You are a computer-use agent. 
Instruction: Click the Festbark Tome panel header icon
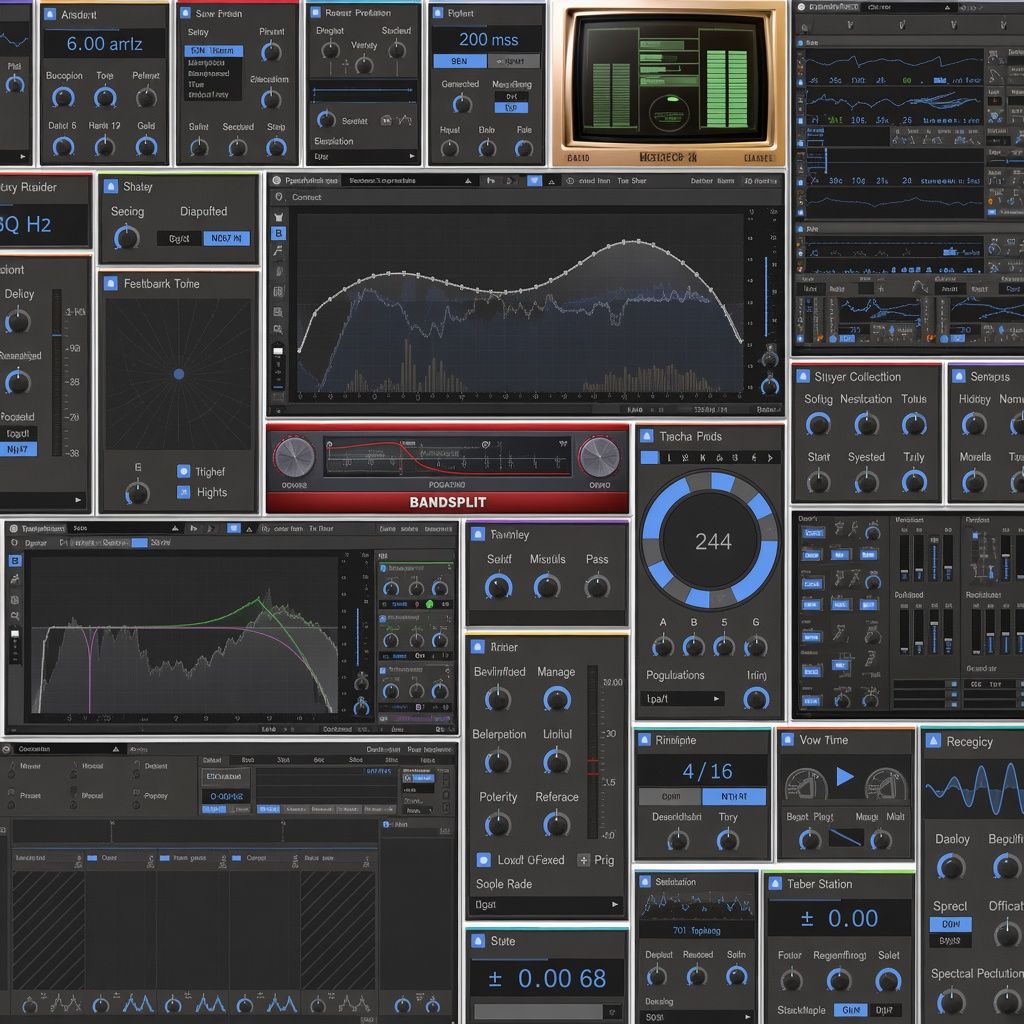111,283
